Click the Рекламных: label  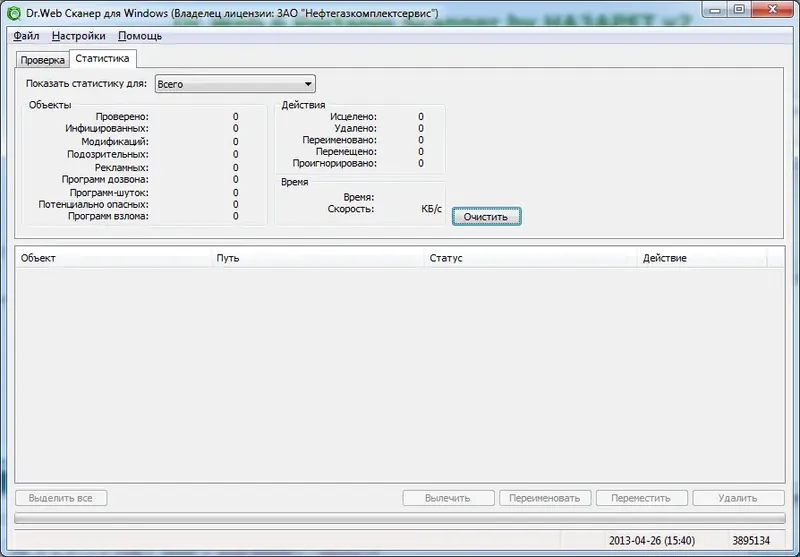(121, 168)
